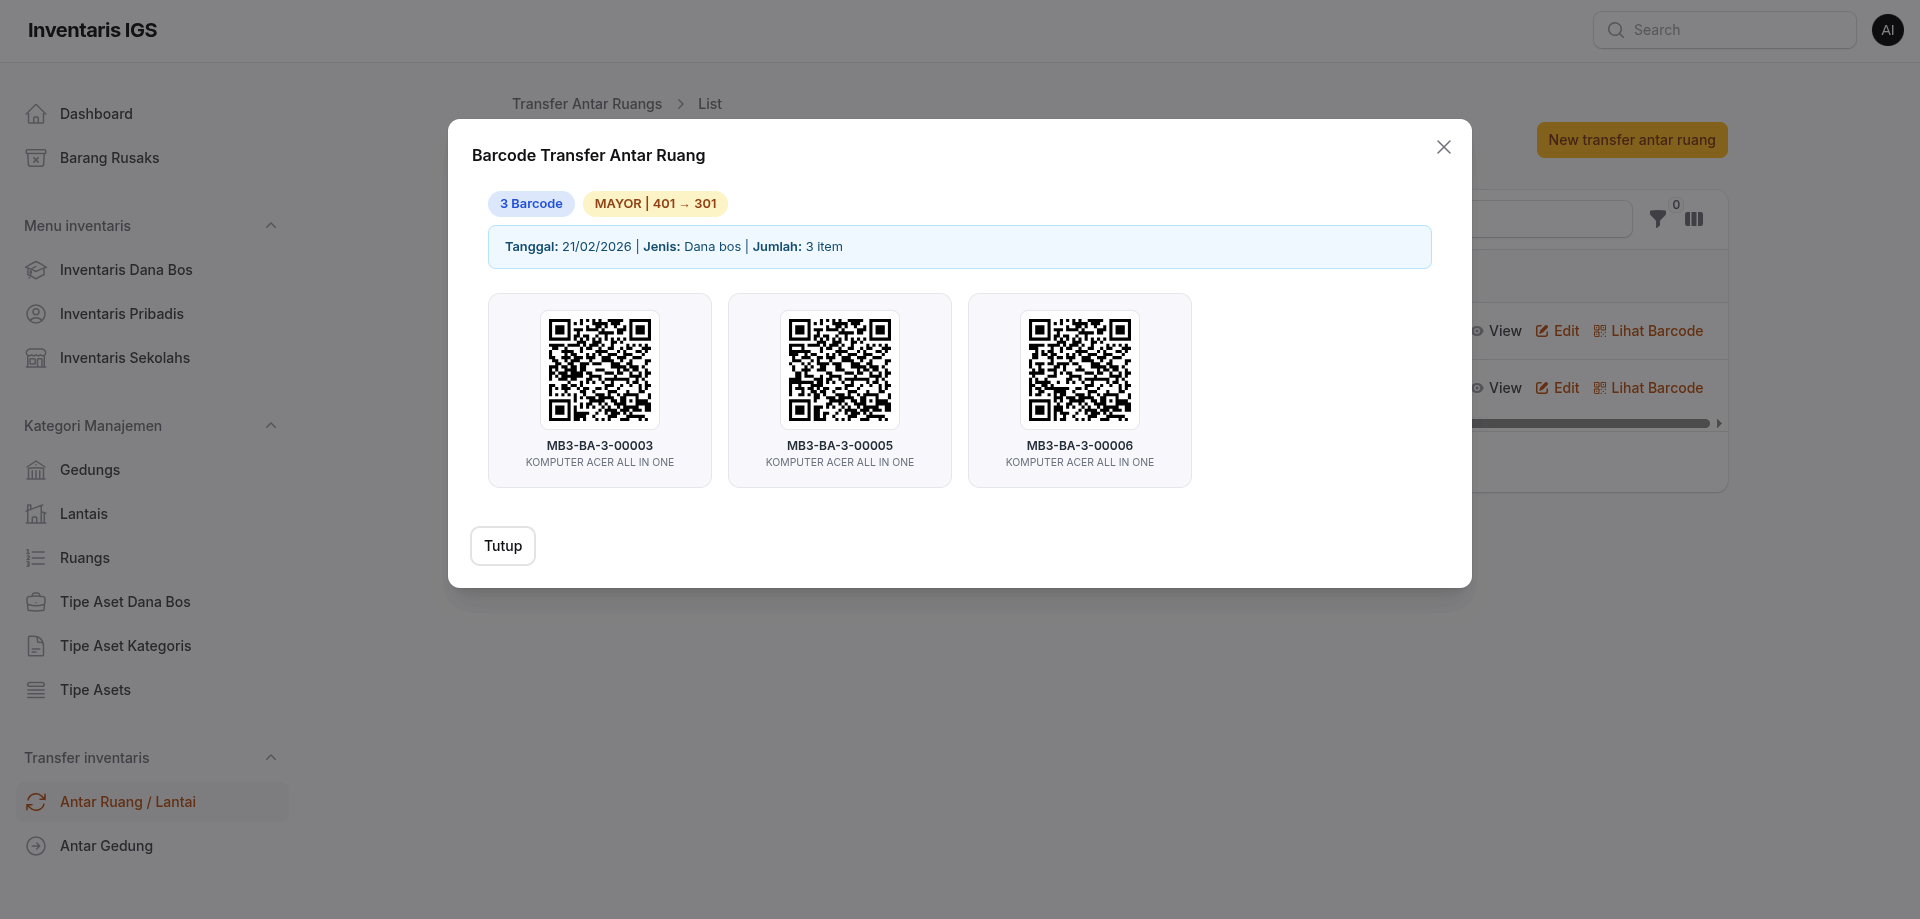Click the Tanggal 21/02/2026 info banner
1920x919 pixels.
(960, 247)
